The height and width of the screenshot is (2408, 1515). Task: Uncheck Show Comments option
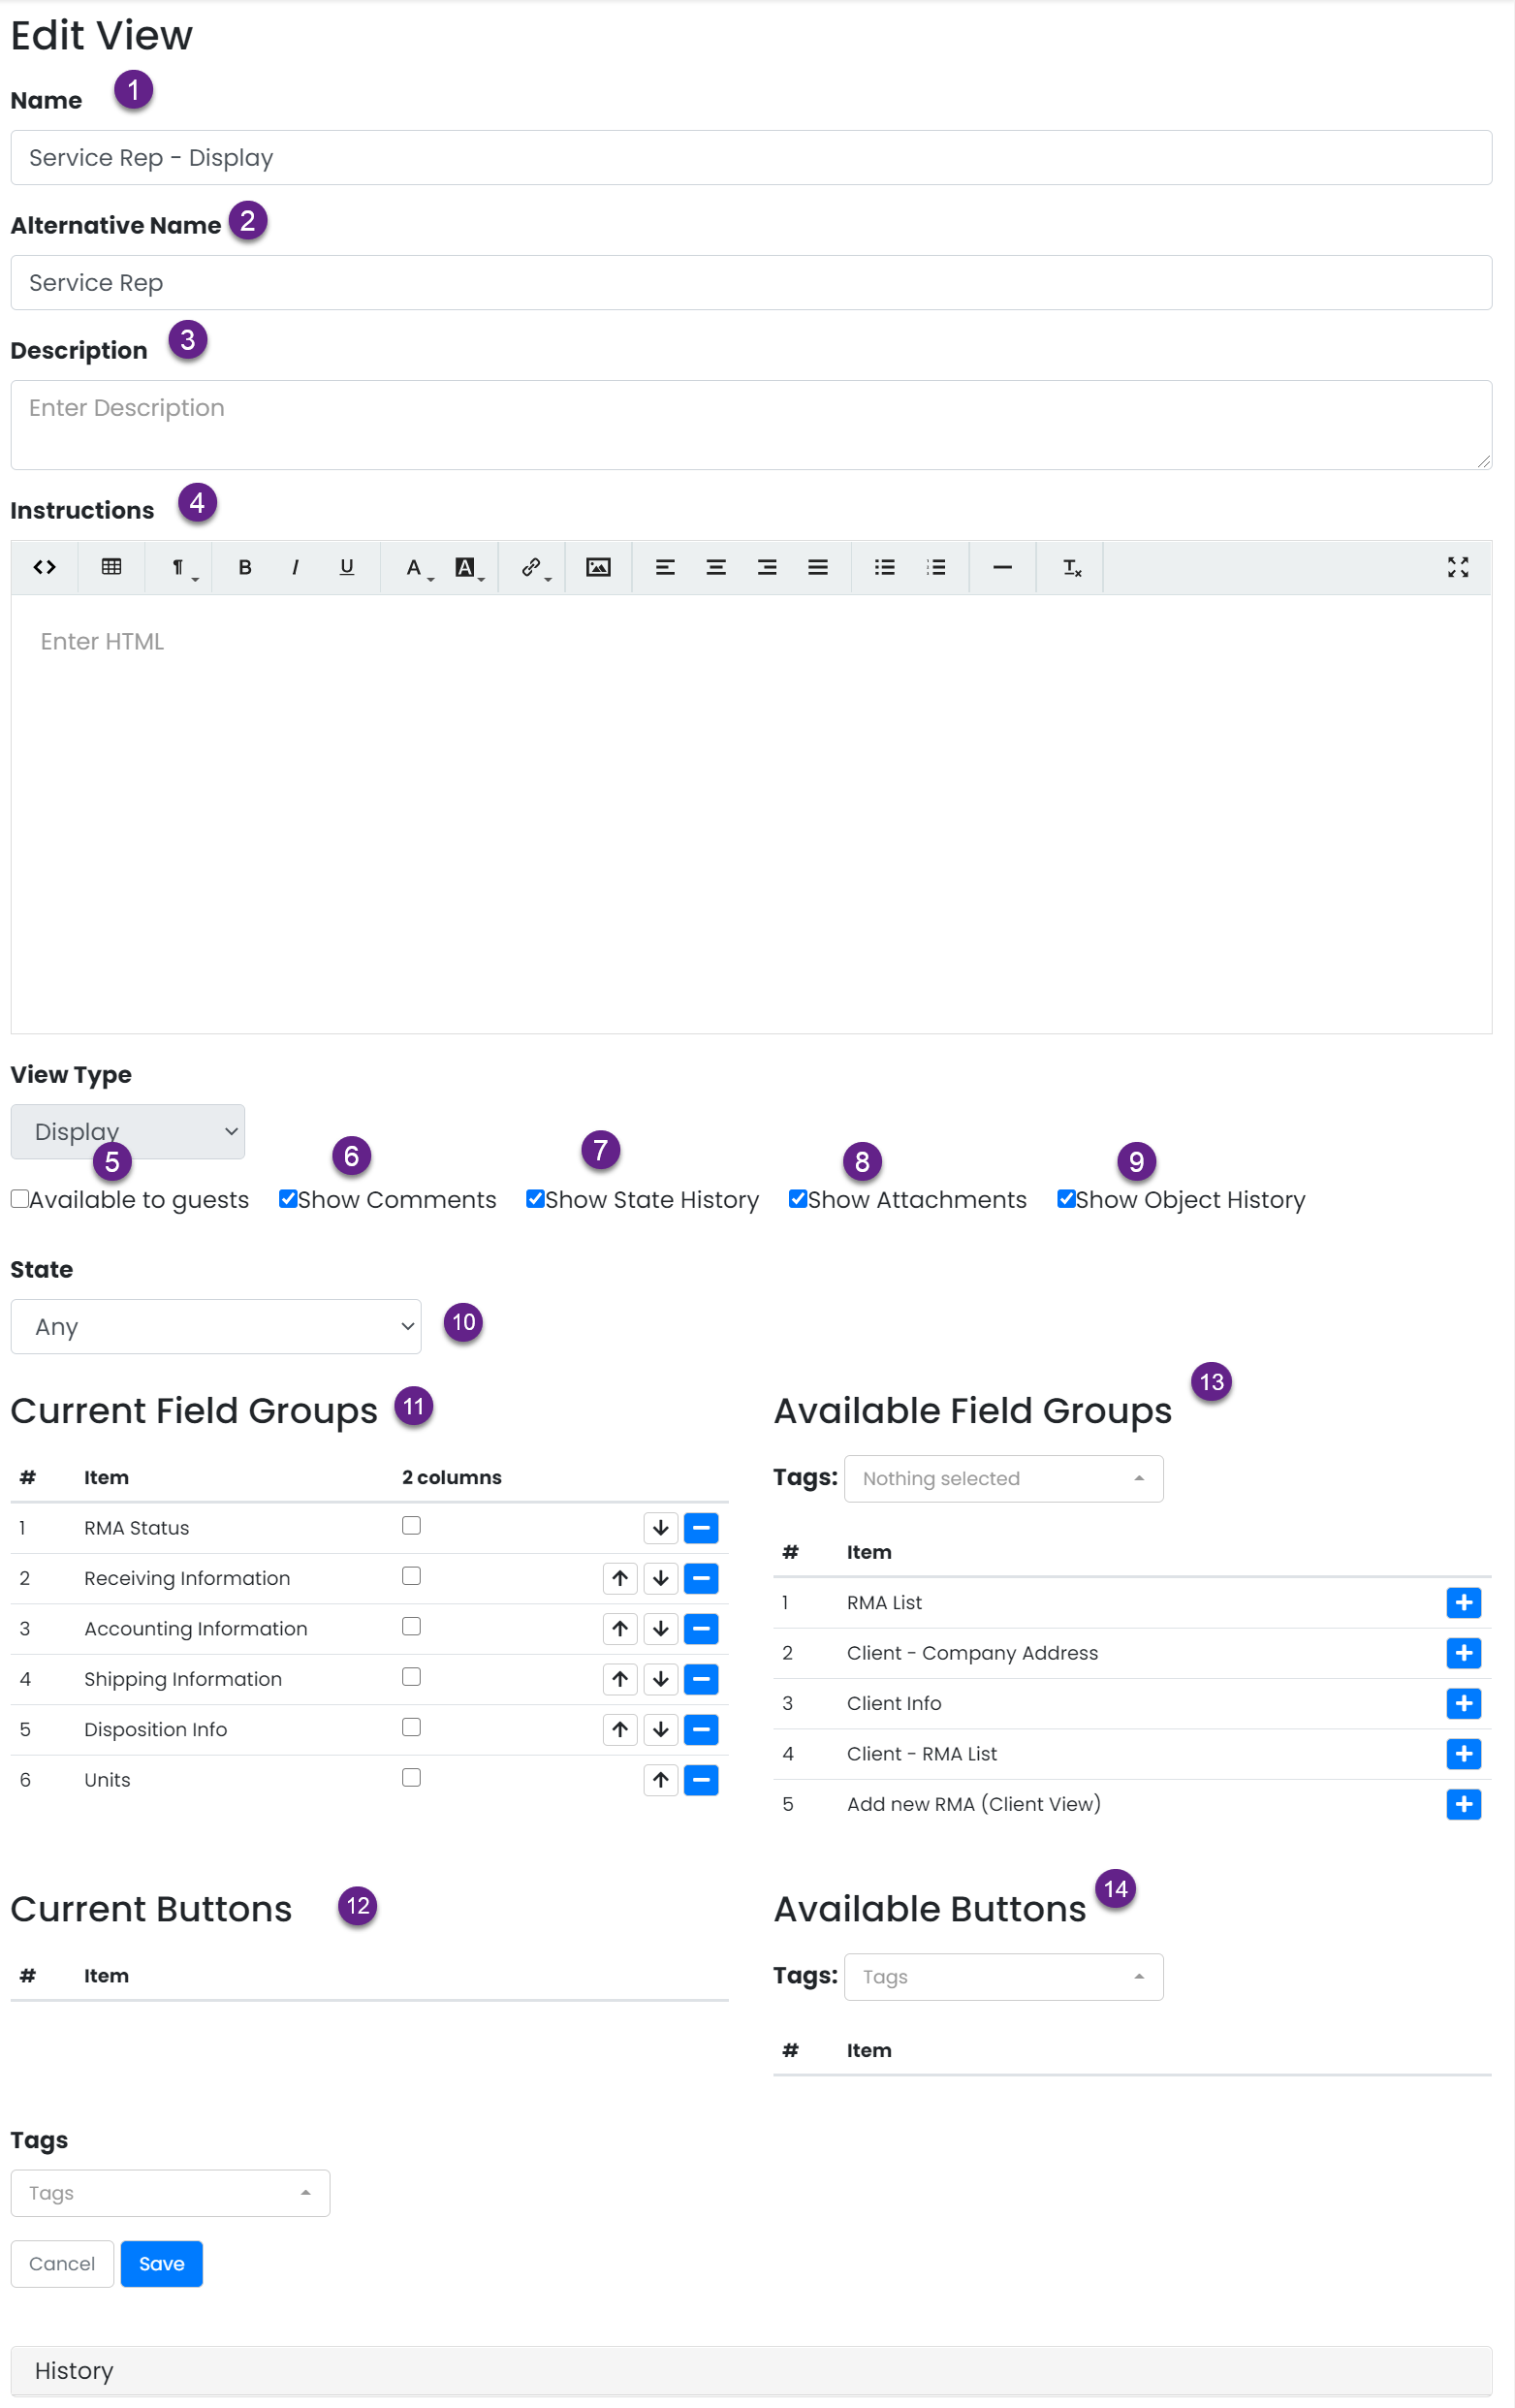(x=288, y=1198)
